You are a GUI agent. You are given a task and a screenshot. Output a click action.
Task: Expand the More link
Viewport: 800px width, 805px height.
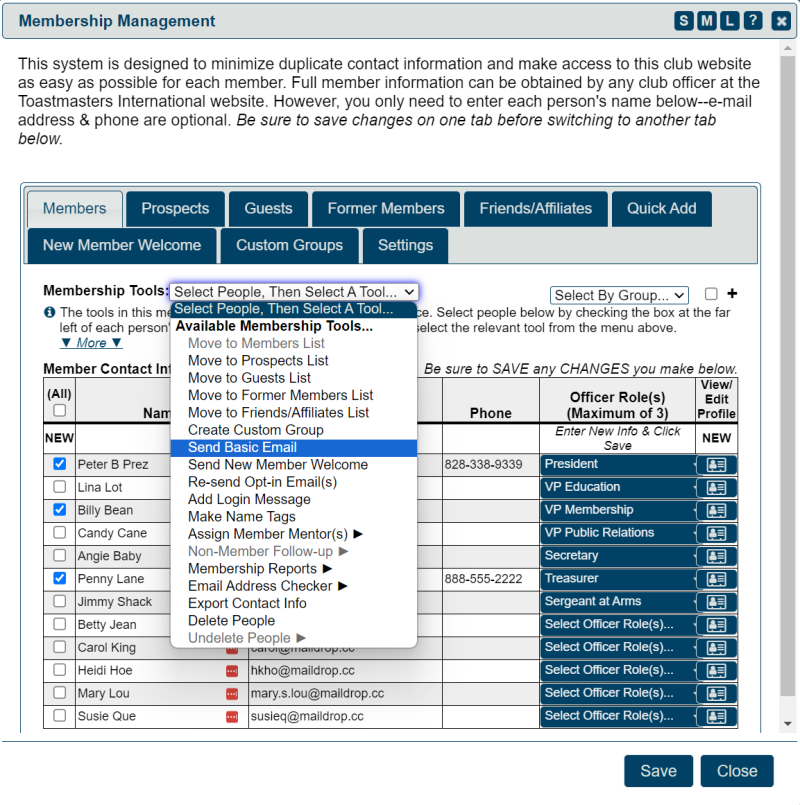(91, 343)
